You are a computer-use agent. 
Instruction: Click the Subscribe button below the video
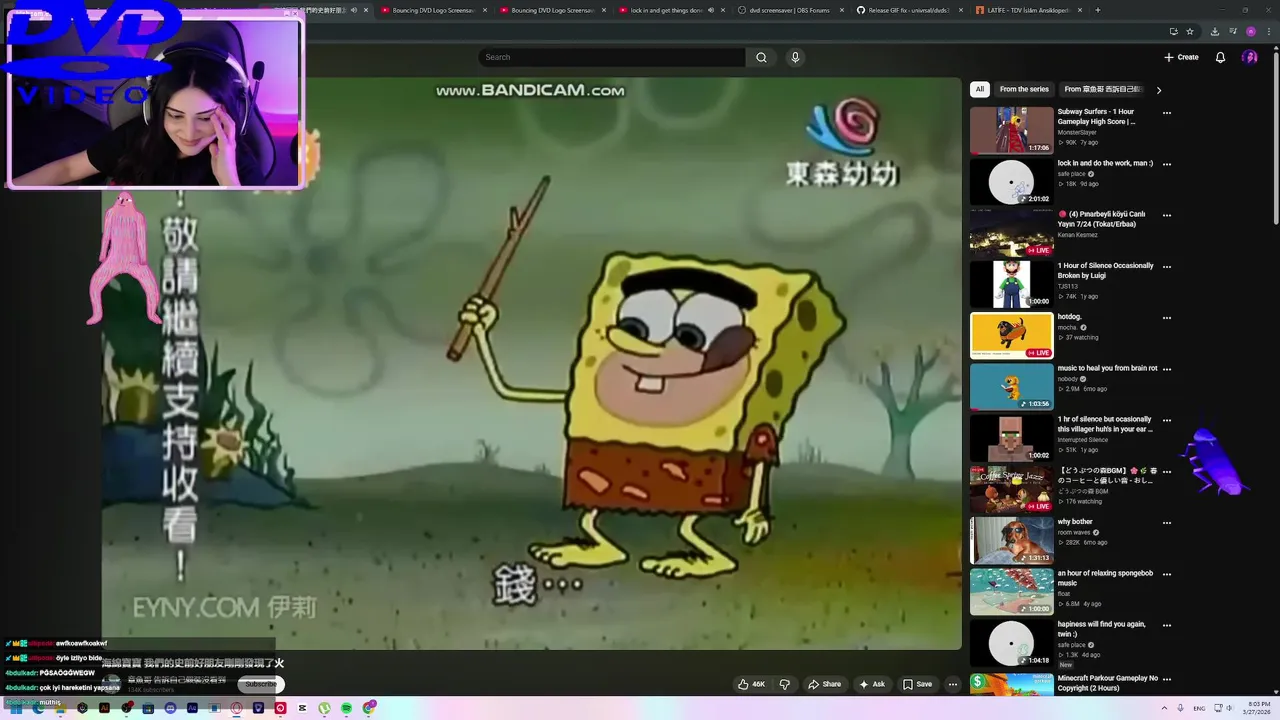tap(261, 684)
